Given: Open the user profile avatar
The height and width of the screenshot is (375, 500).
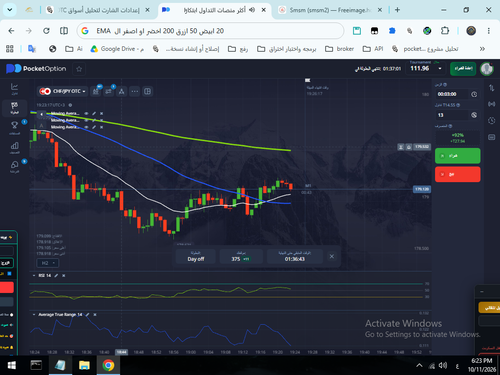Looking at the screenshot, I should (x=487, y=69).
